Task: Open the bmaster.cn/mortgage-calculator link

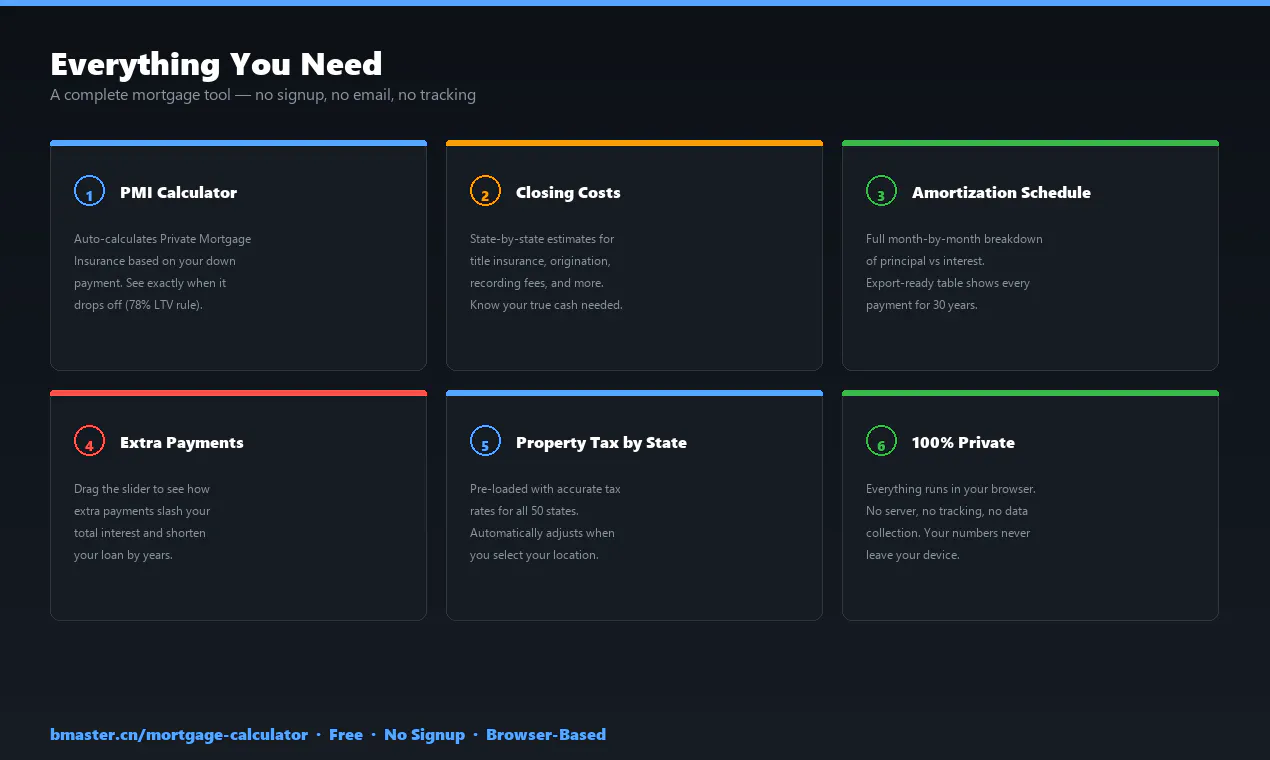Action: point(179,734)
